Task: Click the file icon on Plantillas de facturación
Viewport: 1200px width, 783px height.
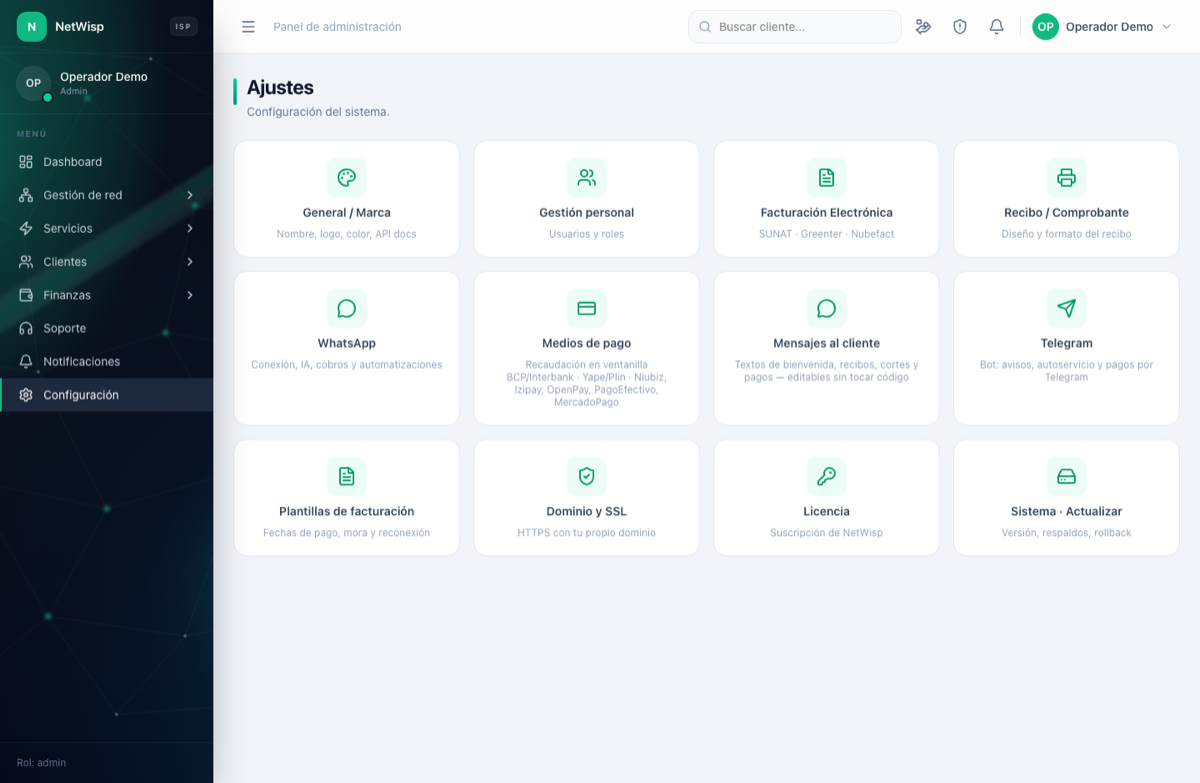Action: coord(347,476)
